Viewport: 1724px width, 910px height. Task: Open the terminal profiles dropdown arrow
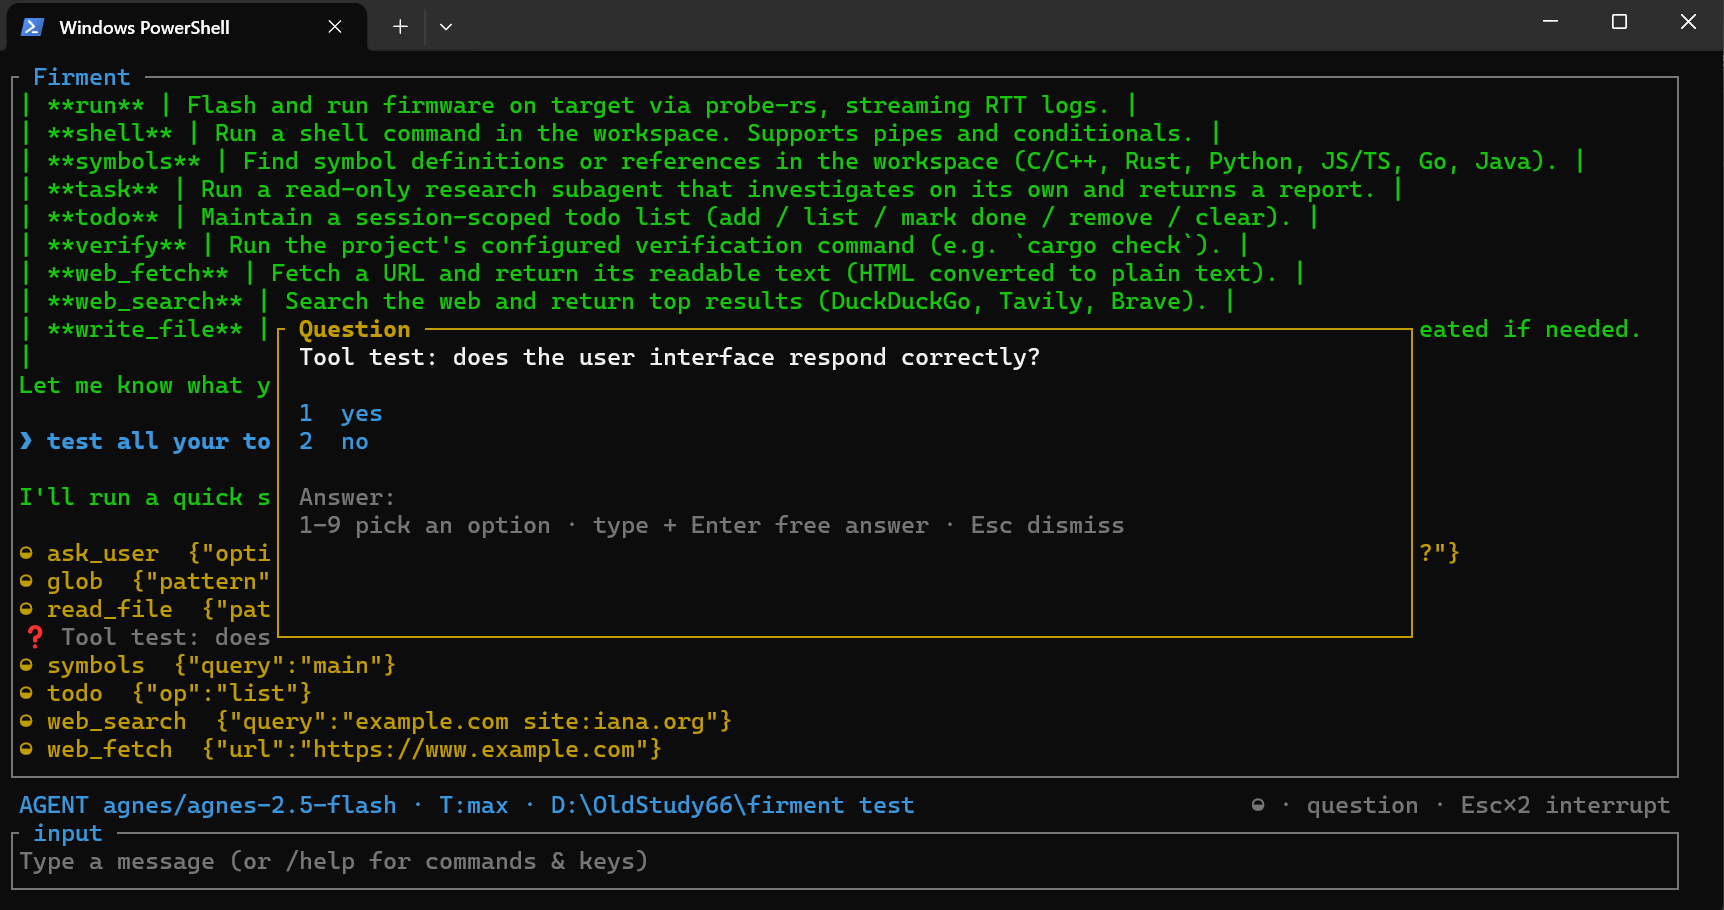pyautogui.click(x=446, y=27)
